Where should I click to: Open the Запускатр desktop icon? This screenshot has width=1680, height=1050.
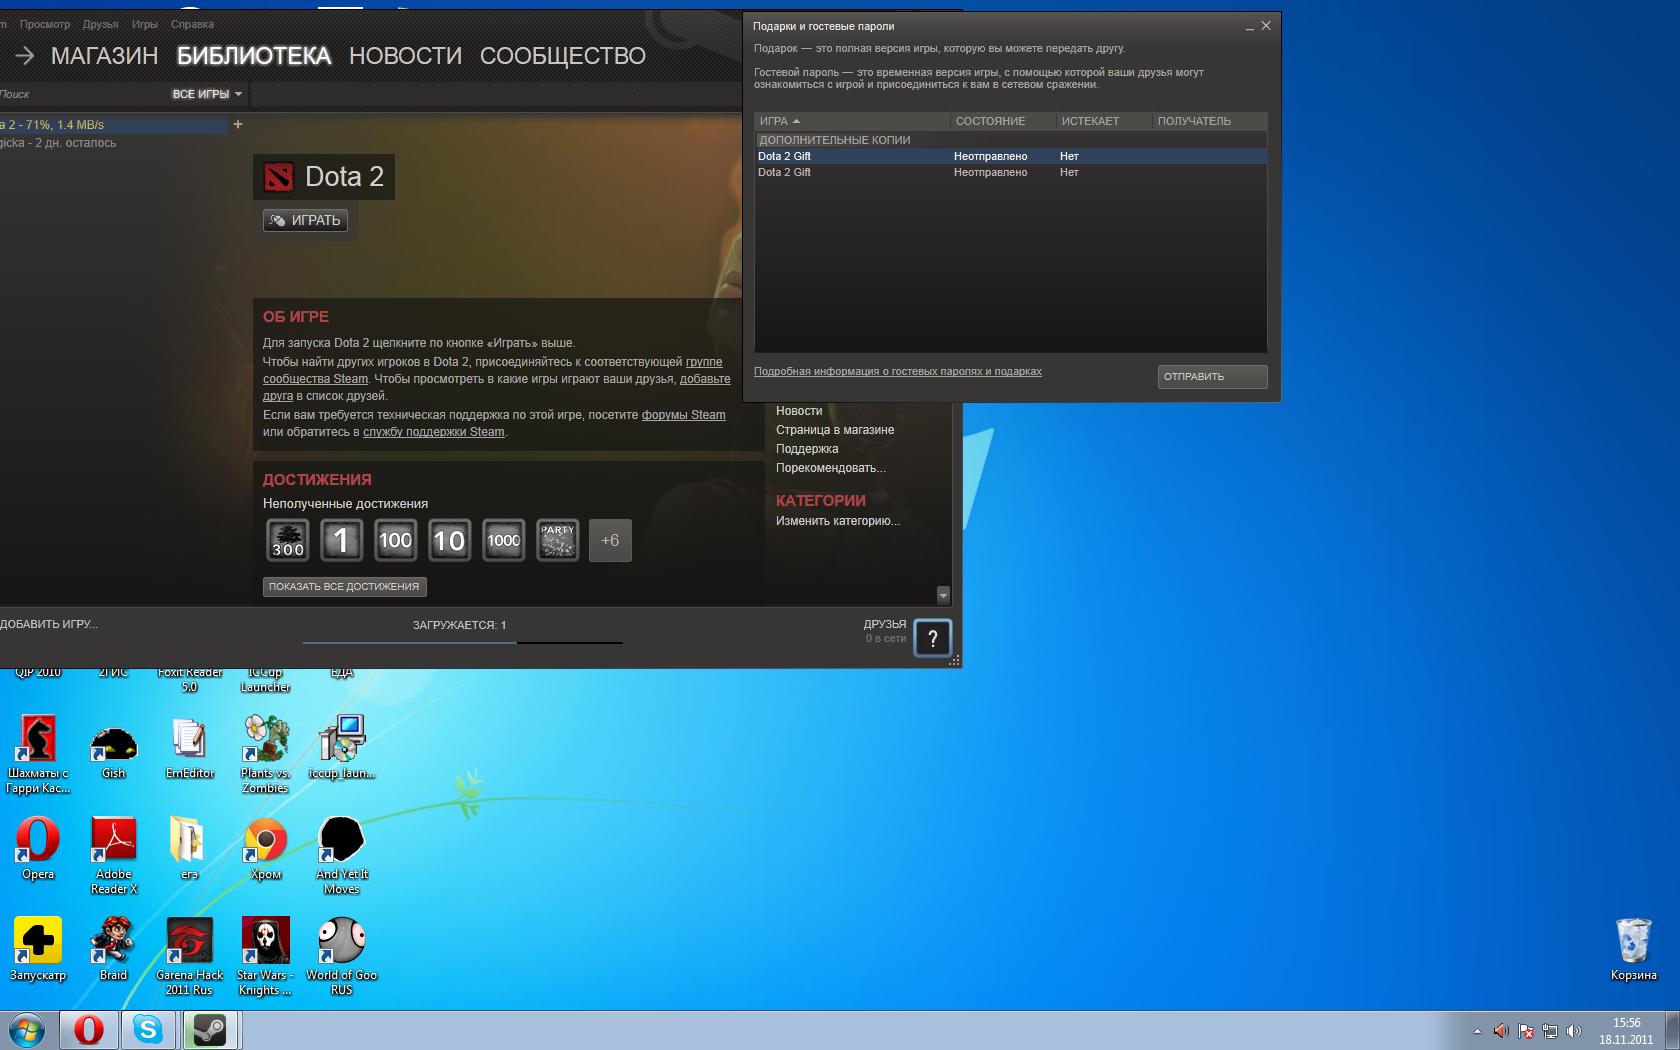(38, 949)
